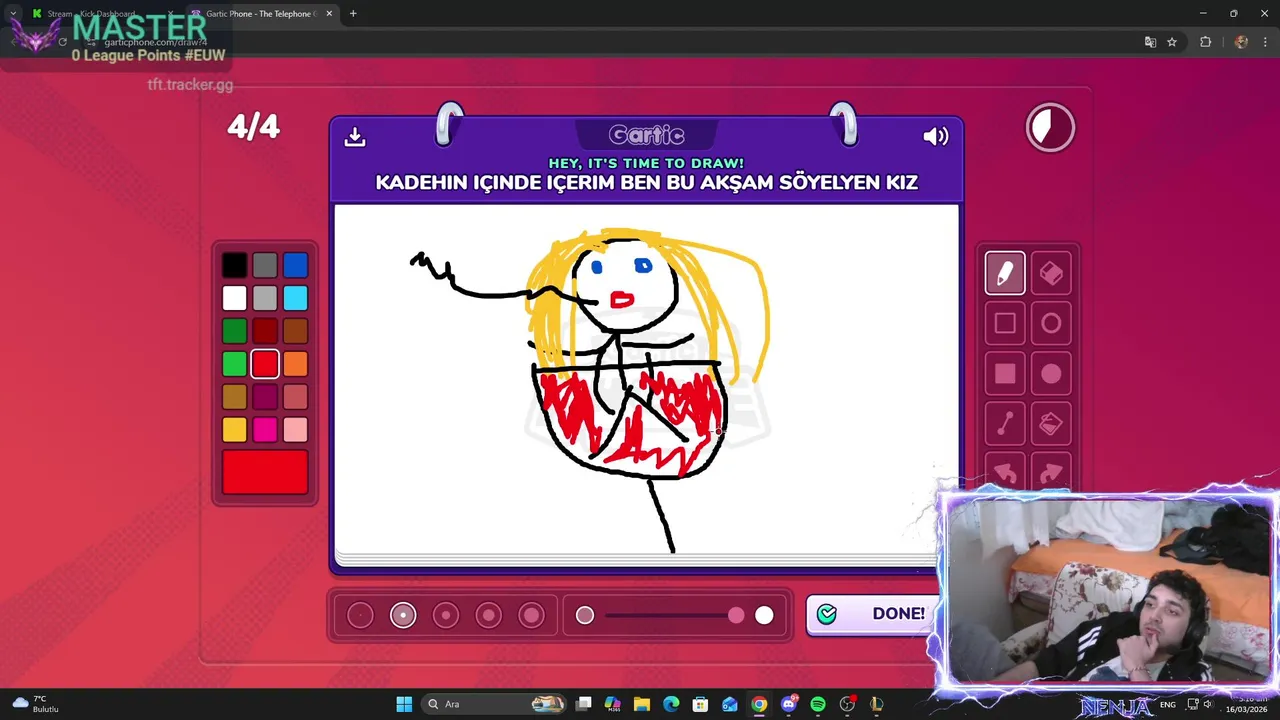Select the outlined rectangle tool

pos(1005,323)
